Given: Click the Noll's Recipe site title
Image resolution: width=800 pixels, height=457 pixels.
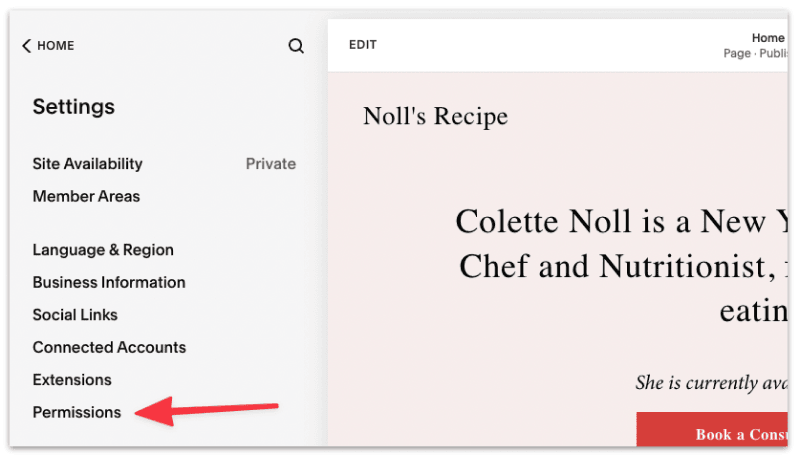Looking at the screenshot, I should (x=435, y=116).
